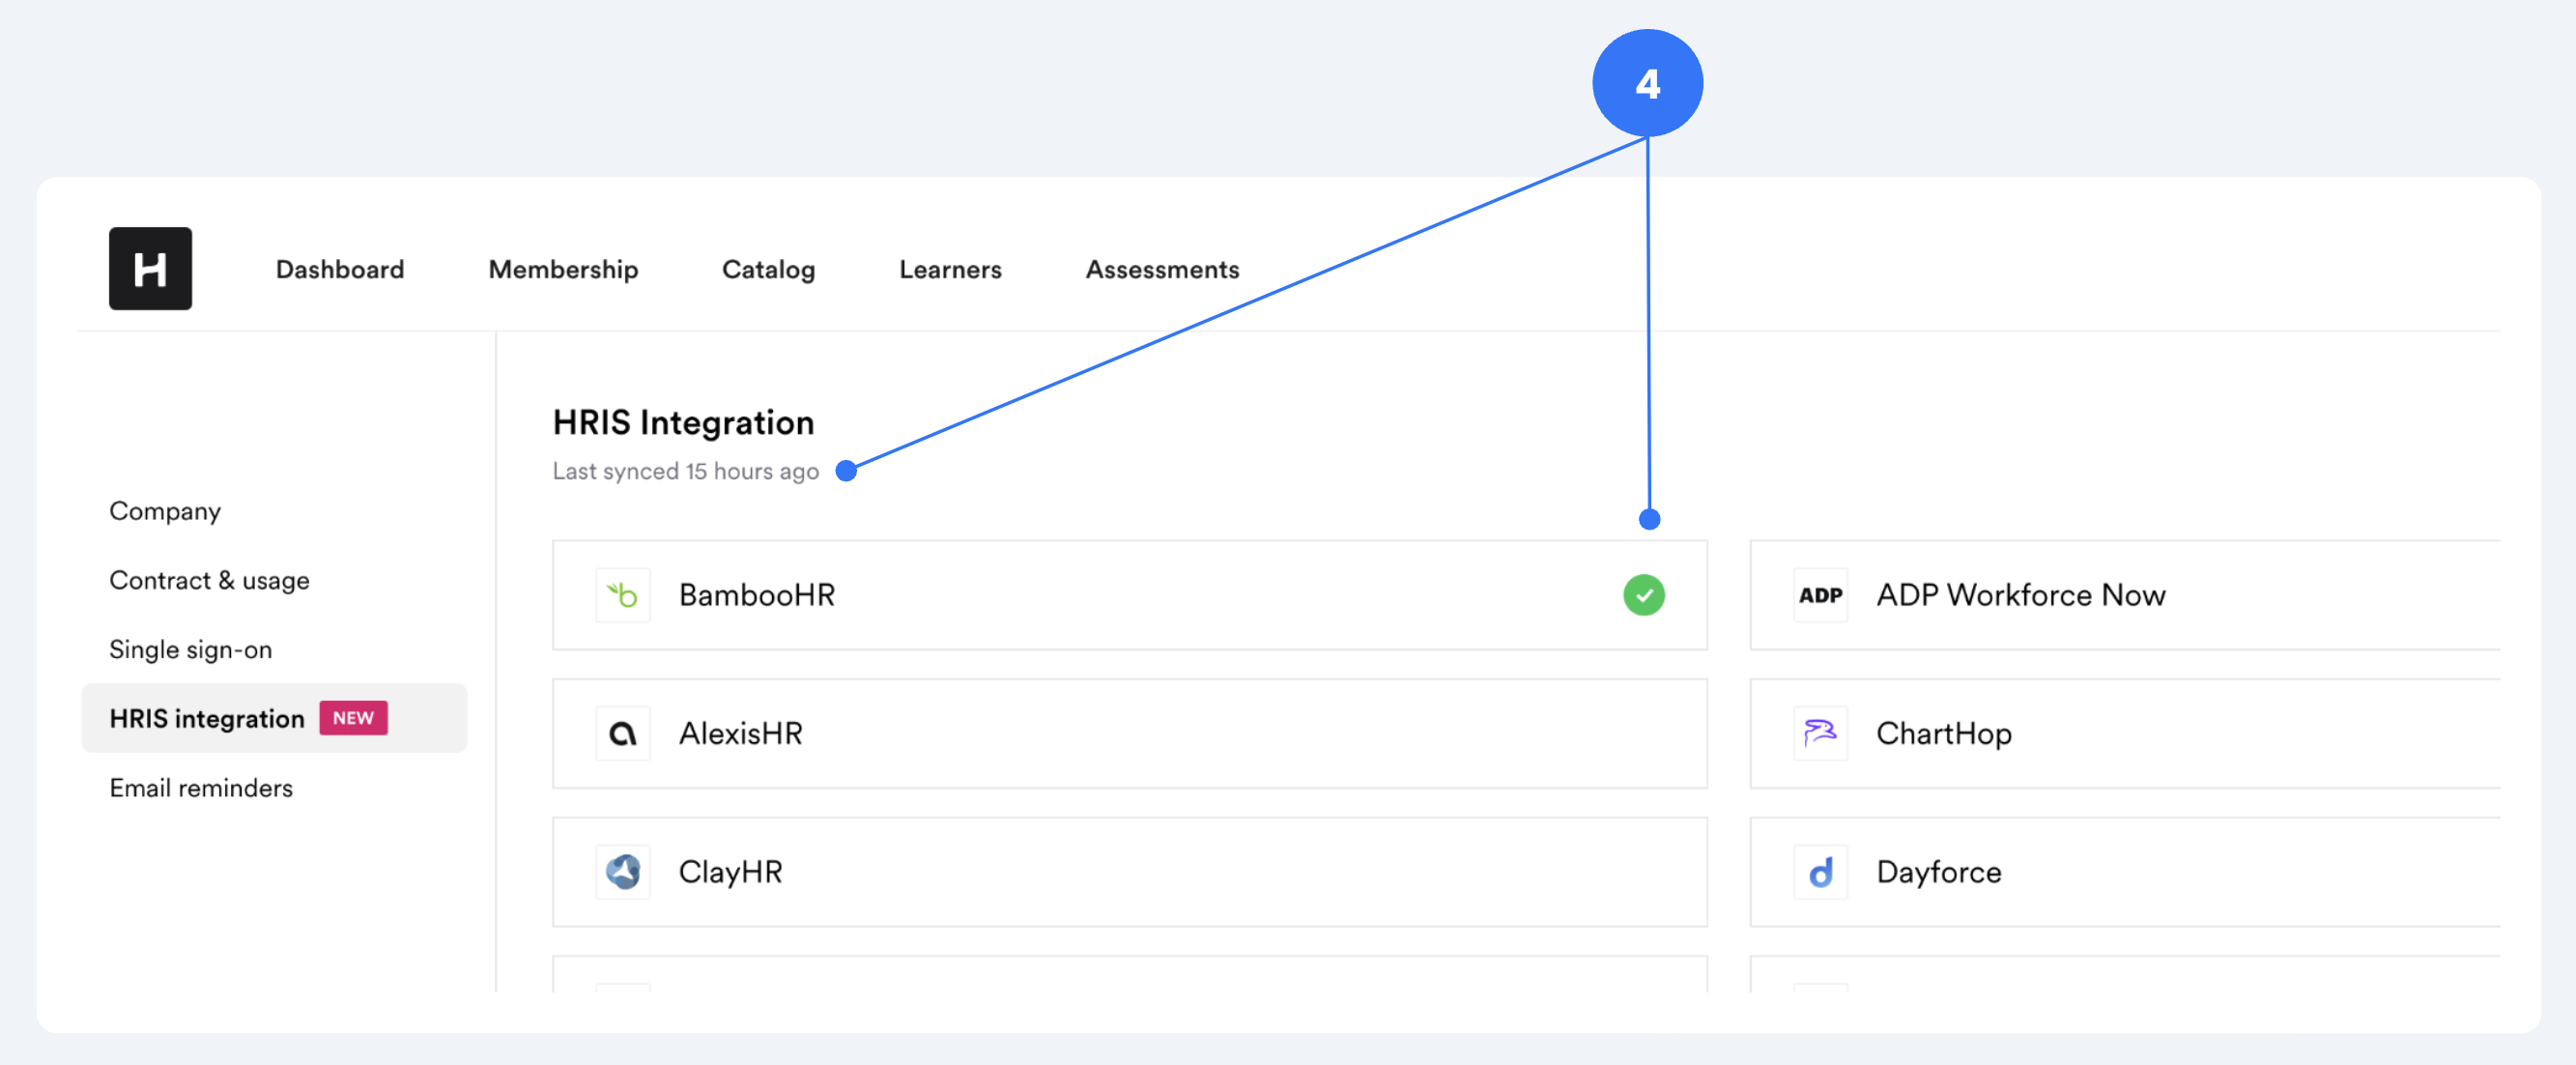Open Email reminders settings
The image size is (2576, 1065).
(201, 788)
